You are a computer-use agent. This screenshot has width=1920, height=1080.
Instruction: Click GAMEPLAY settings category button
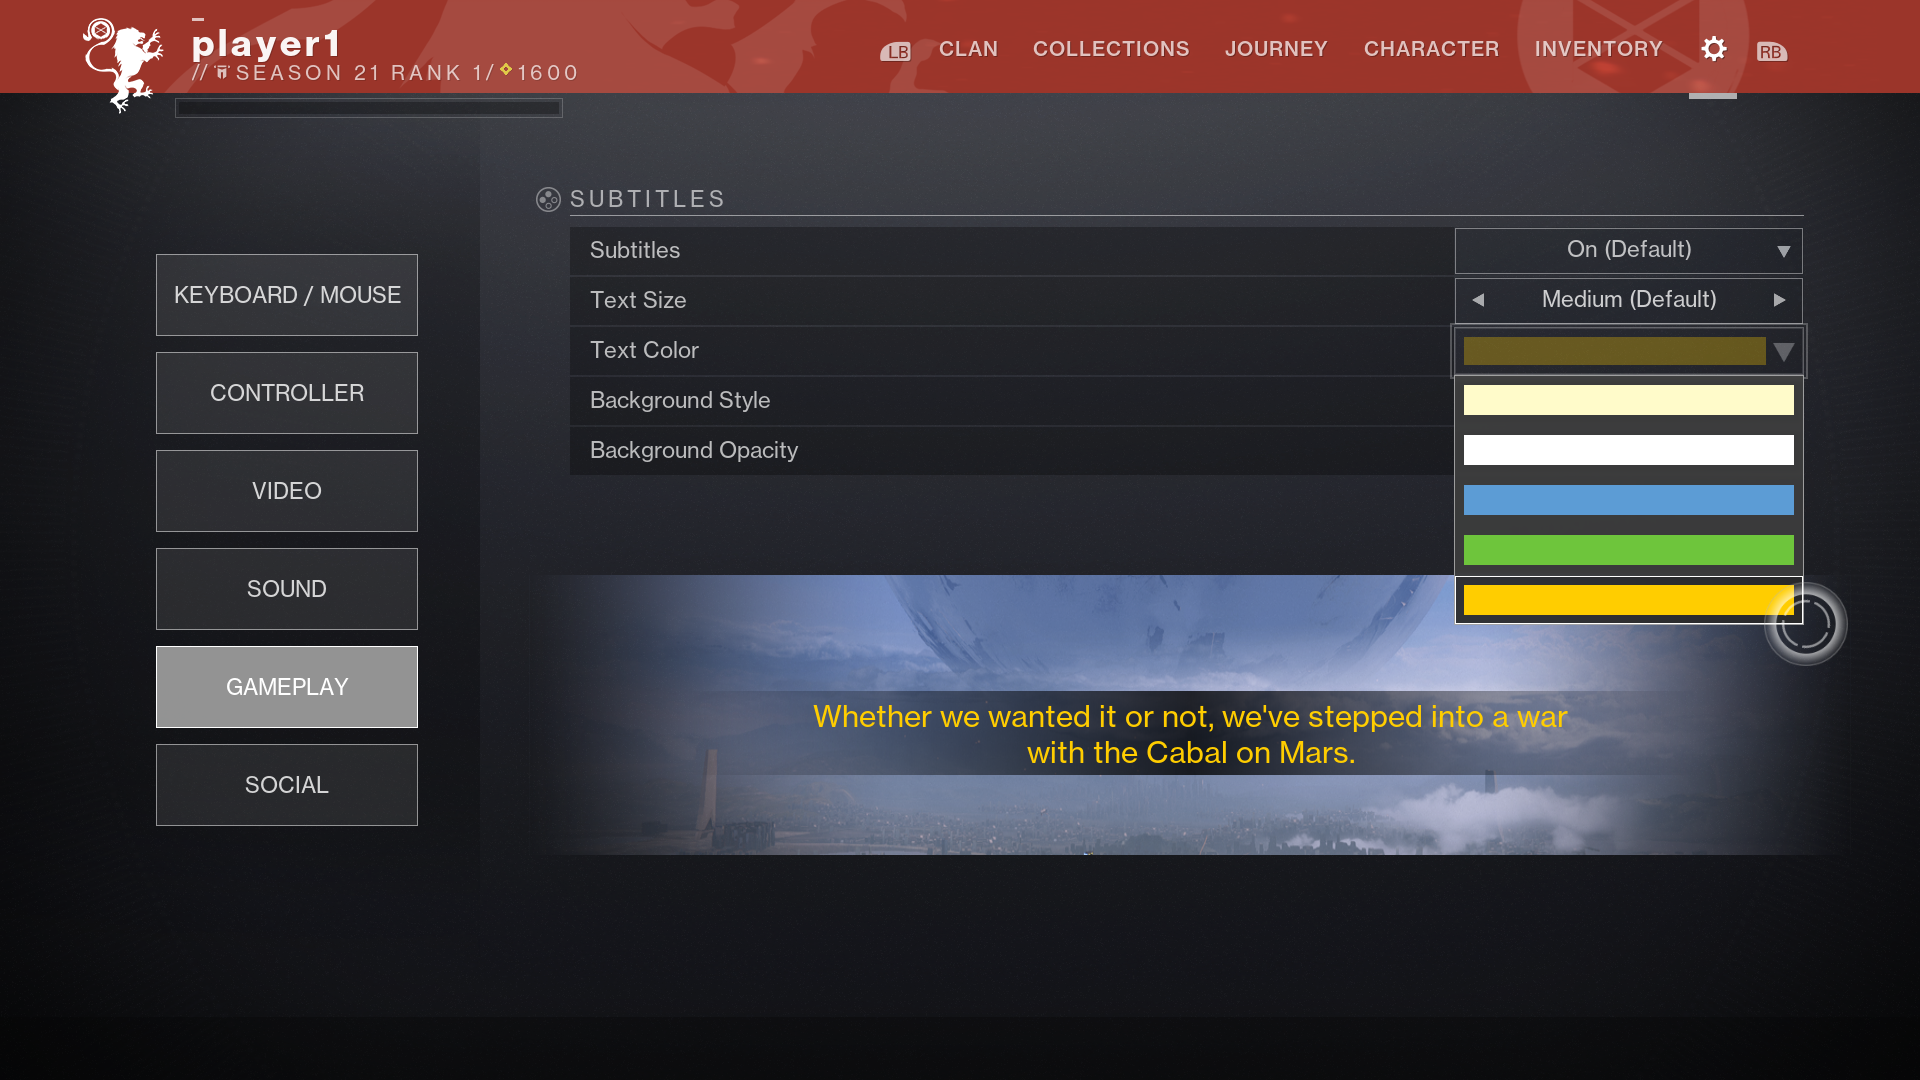(x=286, y=686)
